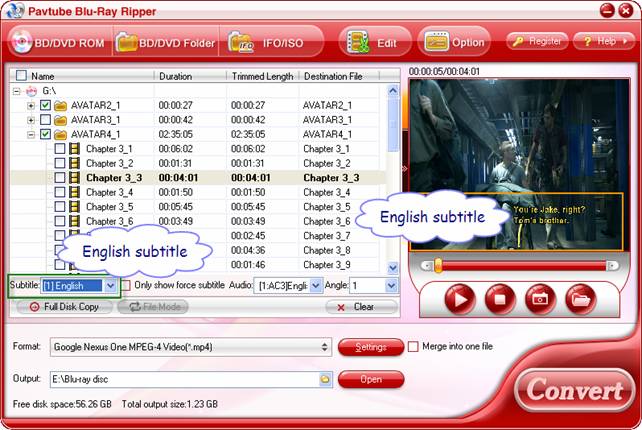
Task: Enable Only show force subtitle
Action: click(126, 285)
